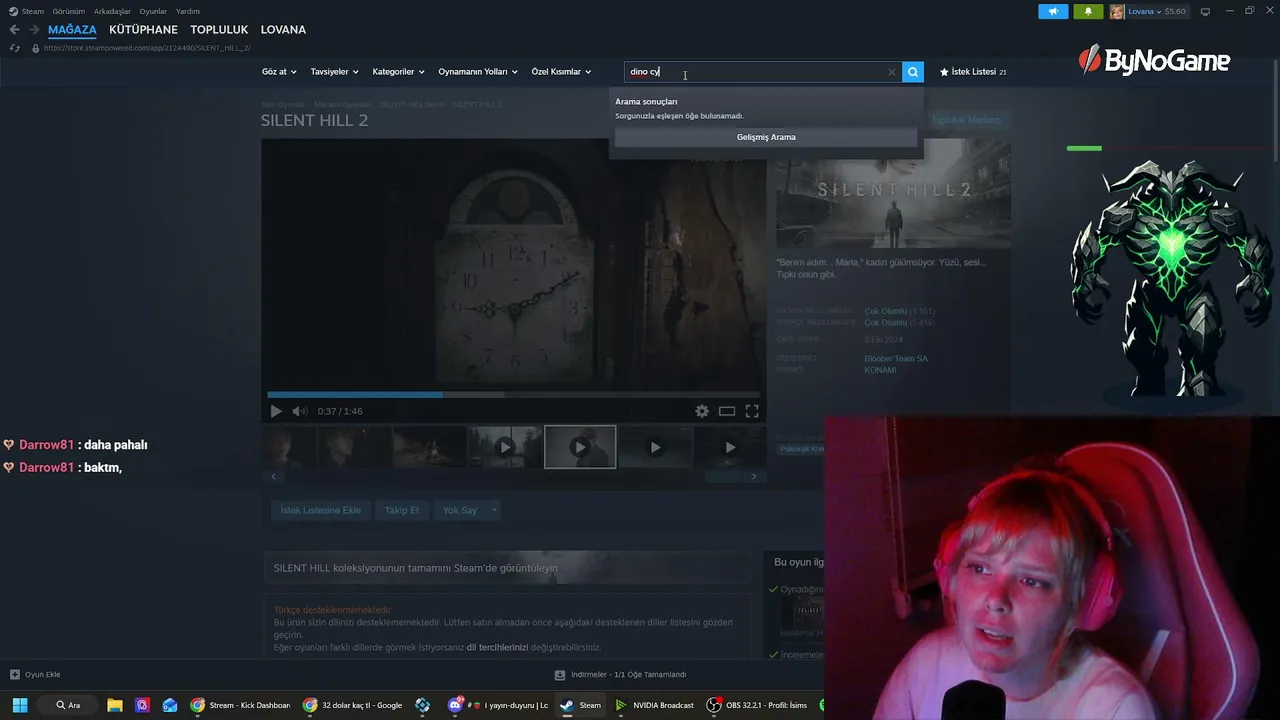
Task: Open the Arkadaşlar menu
Action: point(112,11)
